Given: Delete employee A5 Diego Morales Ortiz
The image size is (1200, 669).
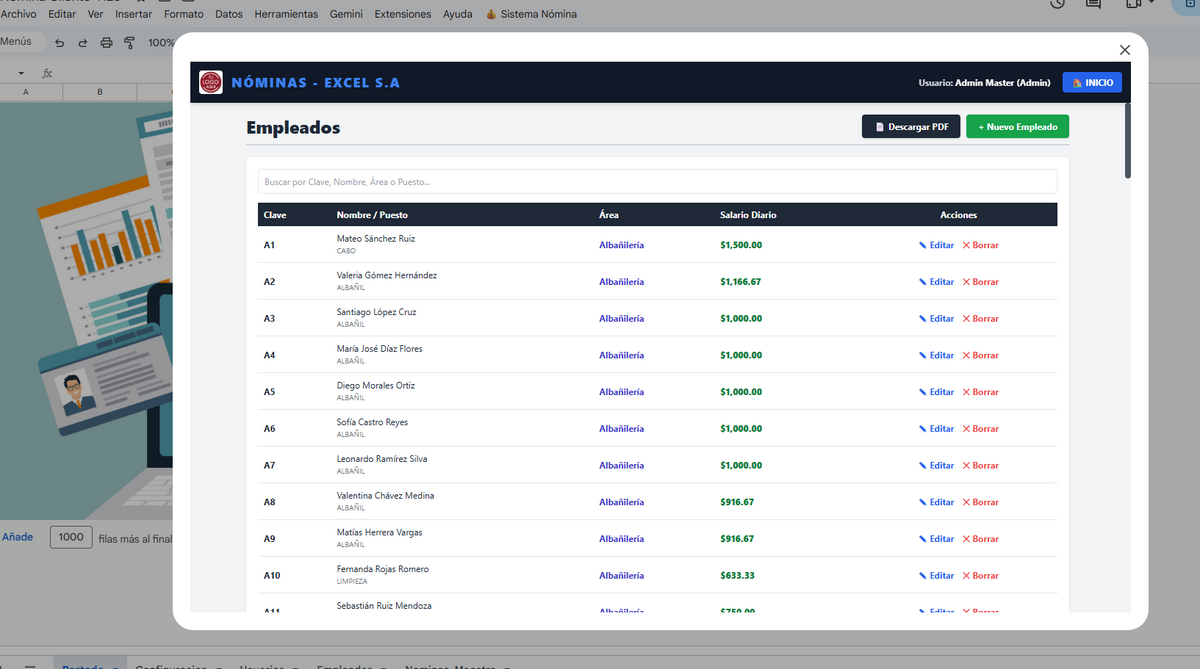Looking at the screenshot, I should point(980,392).
